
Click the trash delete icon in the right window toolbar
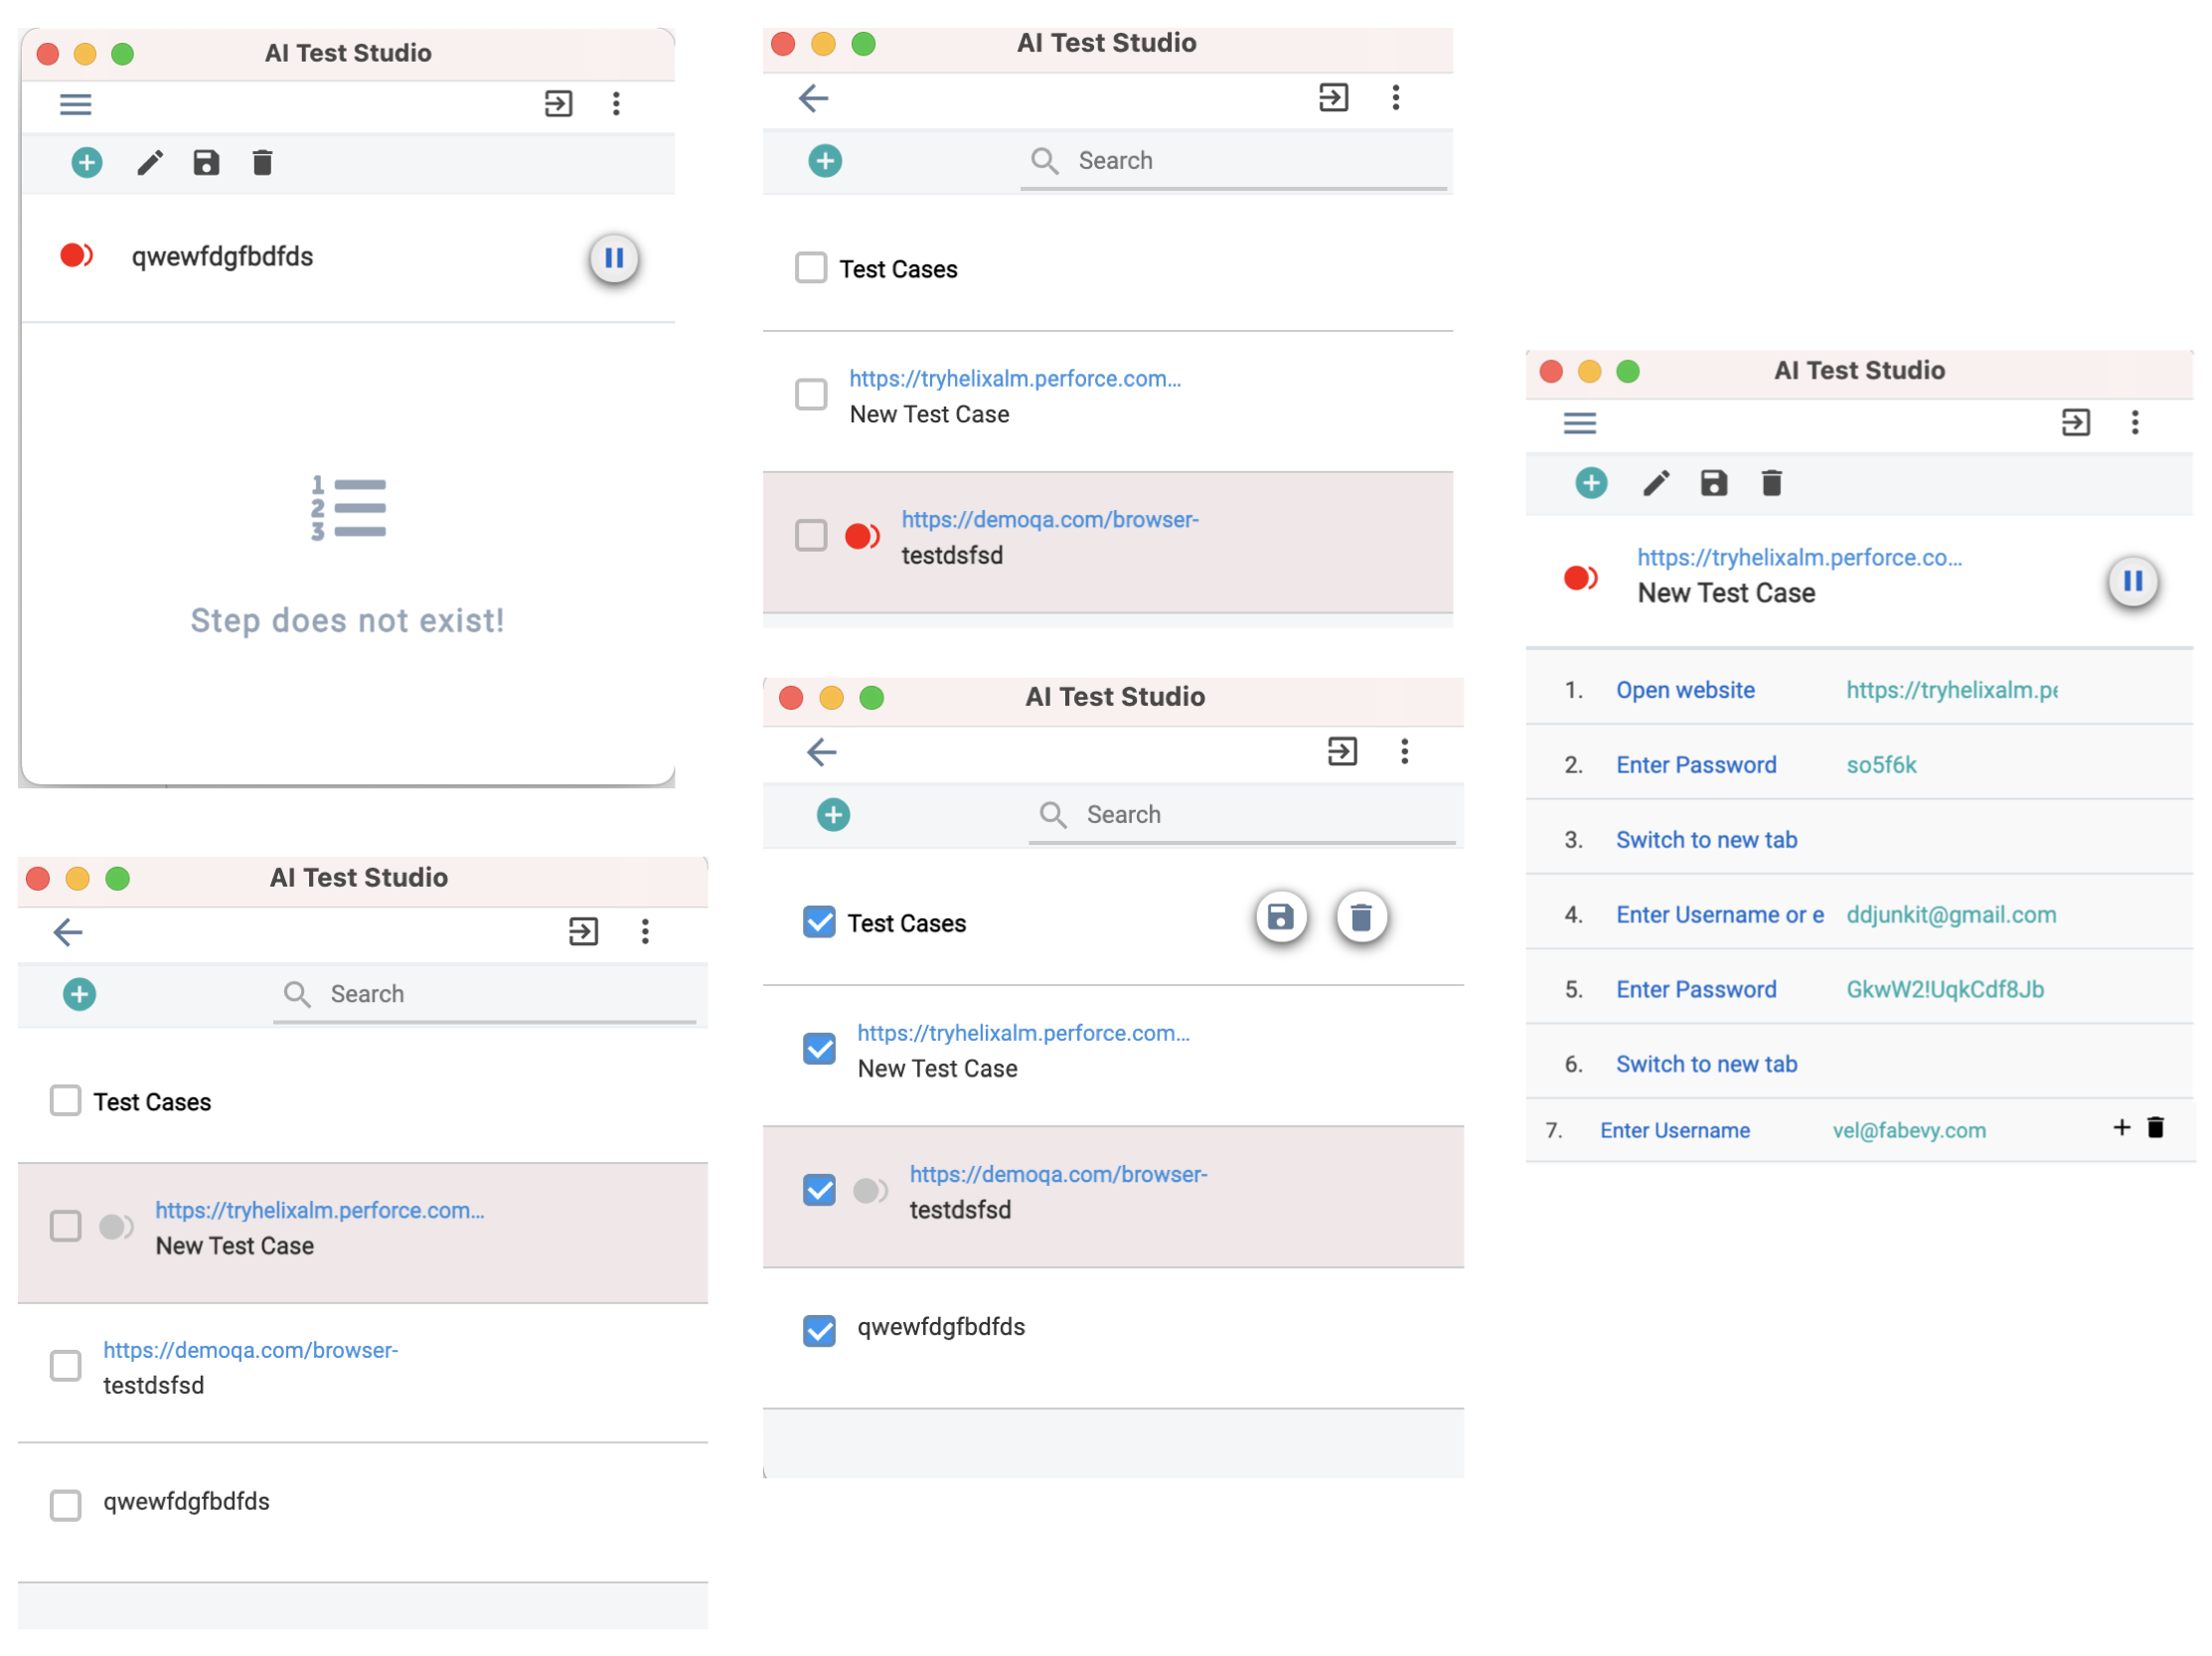[1772, 483]
